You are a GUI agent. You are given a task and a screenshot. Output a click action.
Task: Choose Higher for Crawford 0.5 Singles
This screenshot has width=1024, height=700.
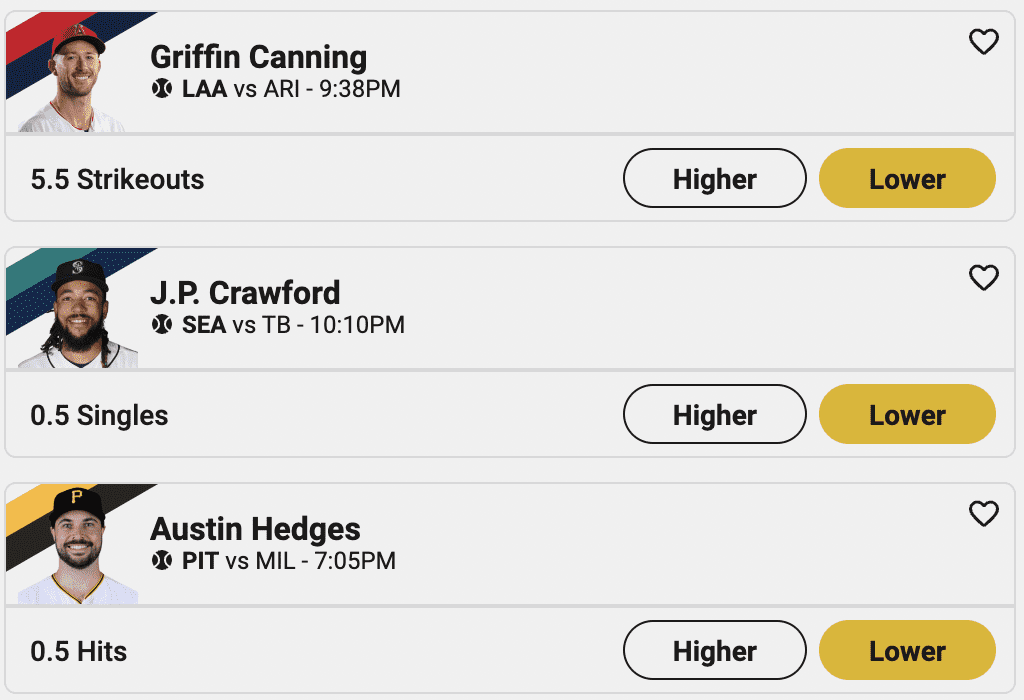[714, 416]
